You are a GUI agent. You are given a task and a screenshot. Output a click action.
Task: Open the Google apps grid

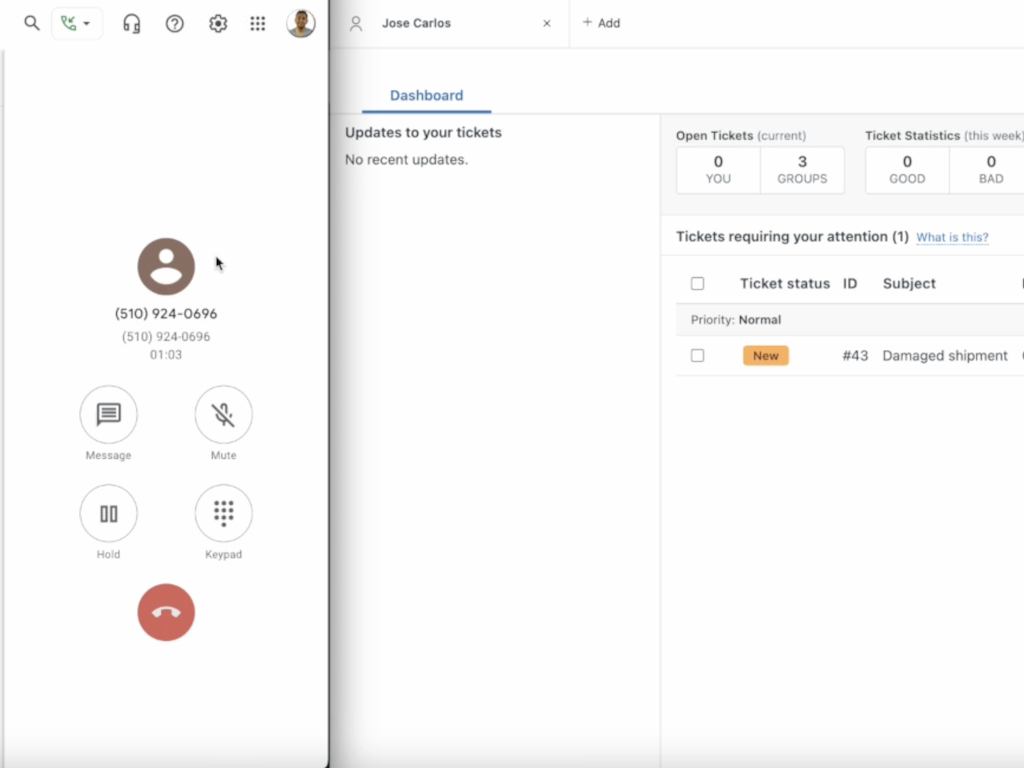258,23
